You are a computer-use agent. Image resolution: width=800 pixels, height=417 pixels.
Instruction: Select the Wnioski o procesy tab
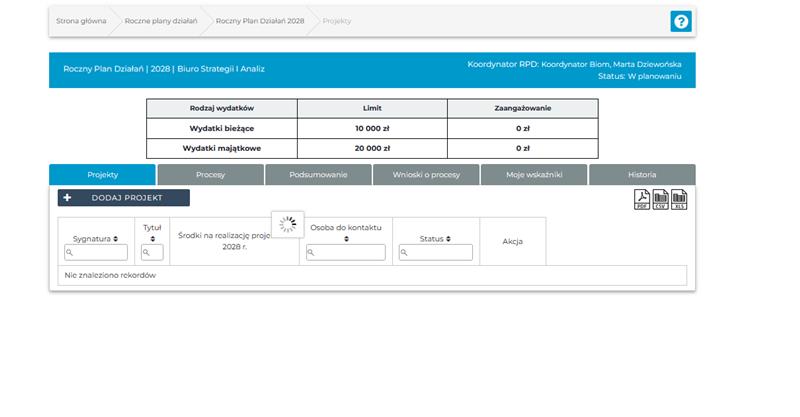click(426, 175)
